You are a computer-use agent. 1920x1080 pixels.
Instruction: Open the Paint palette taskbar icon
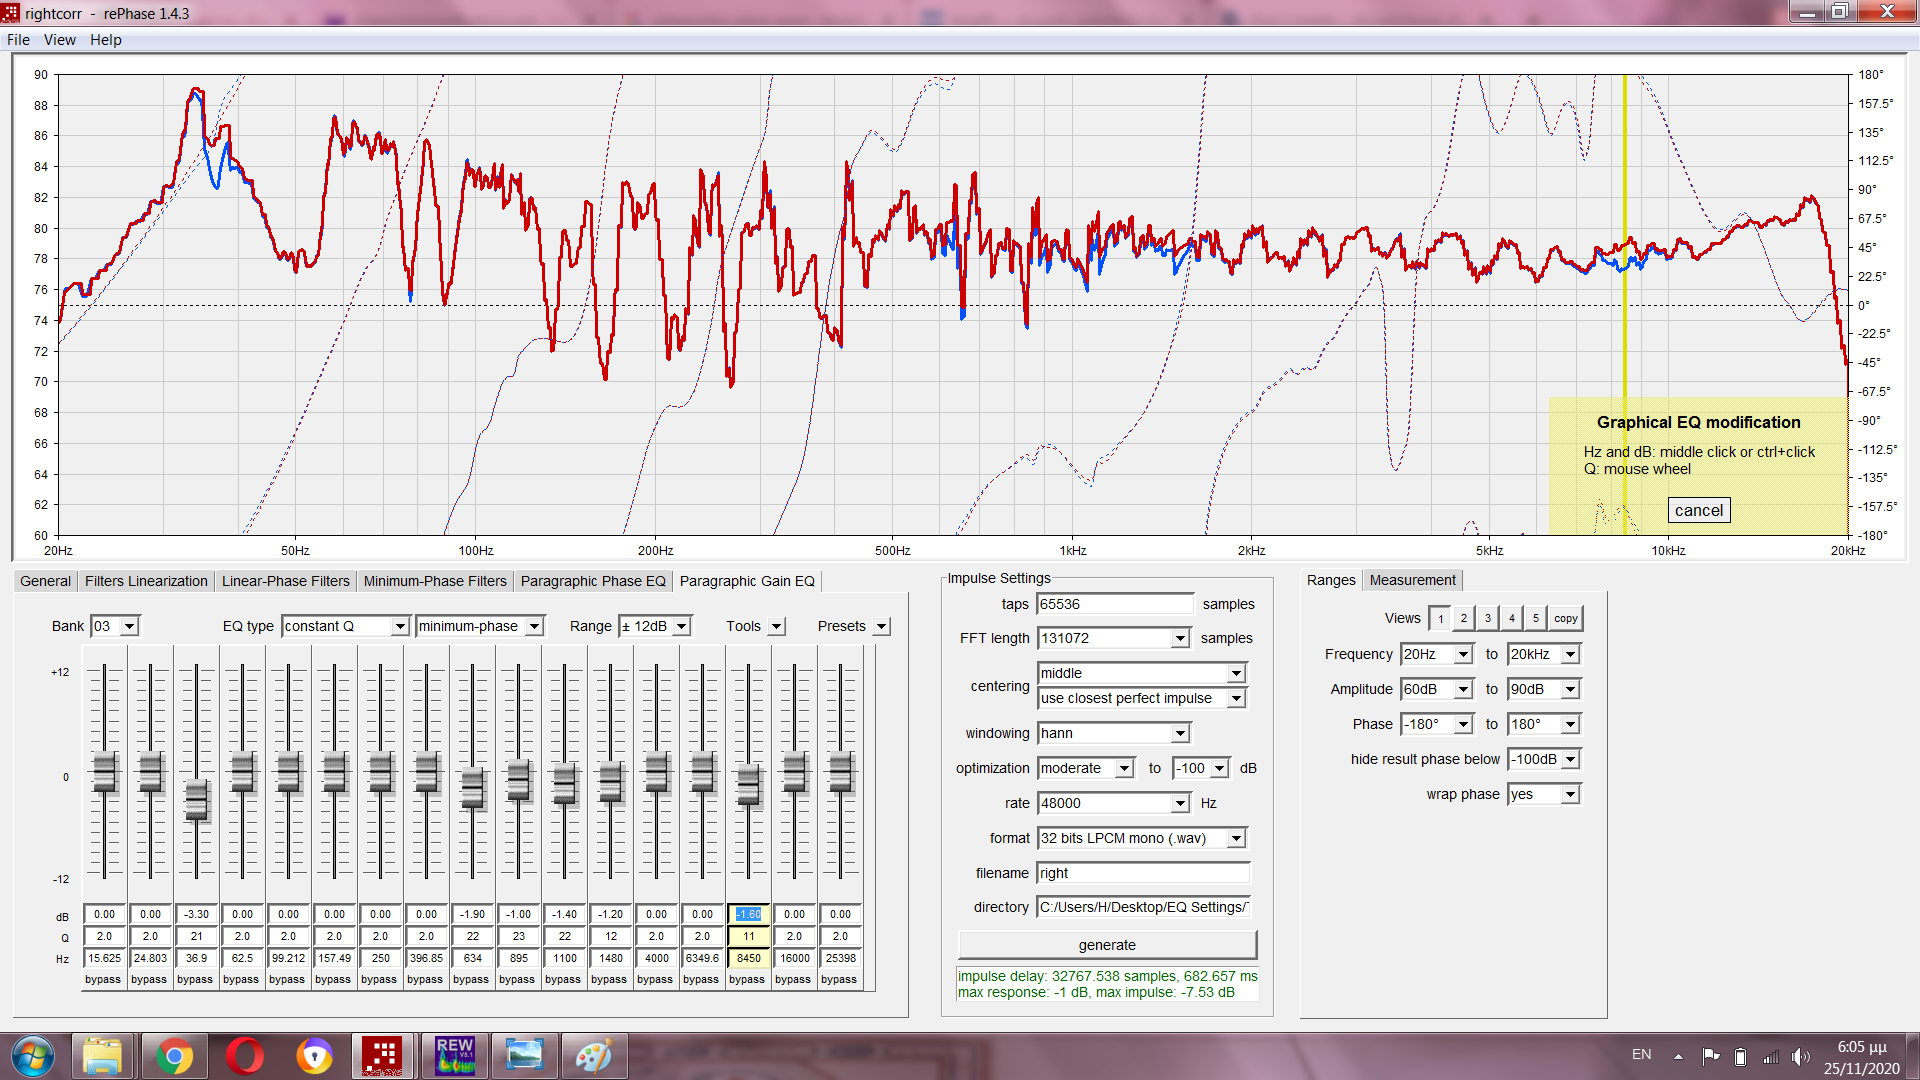(x=594, y=1056)
